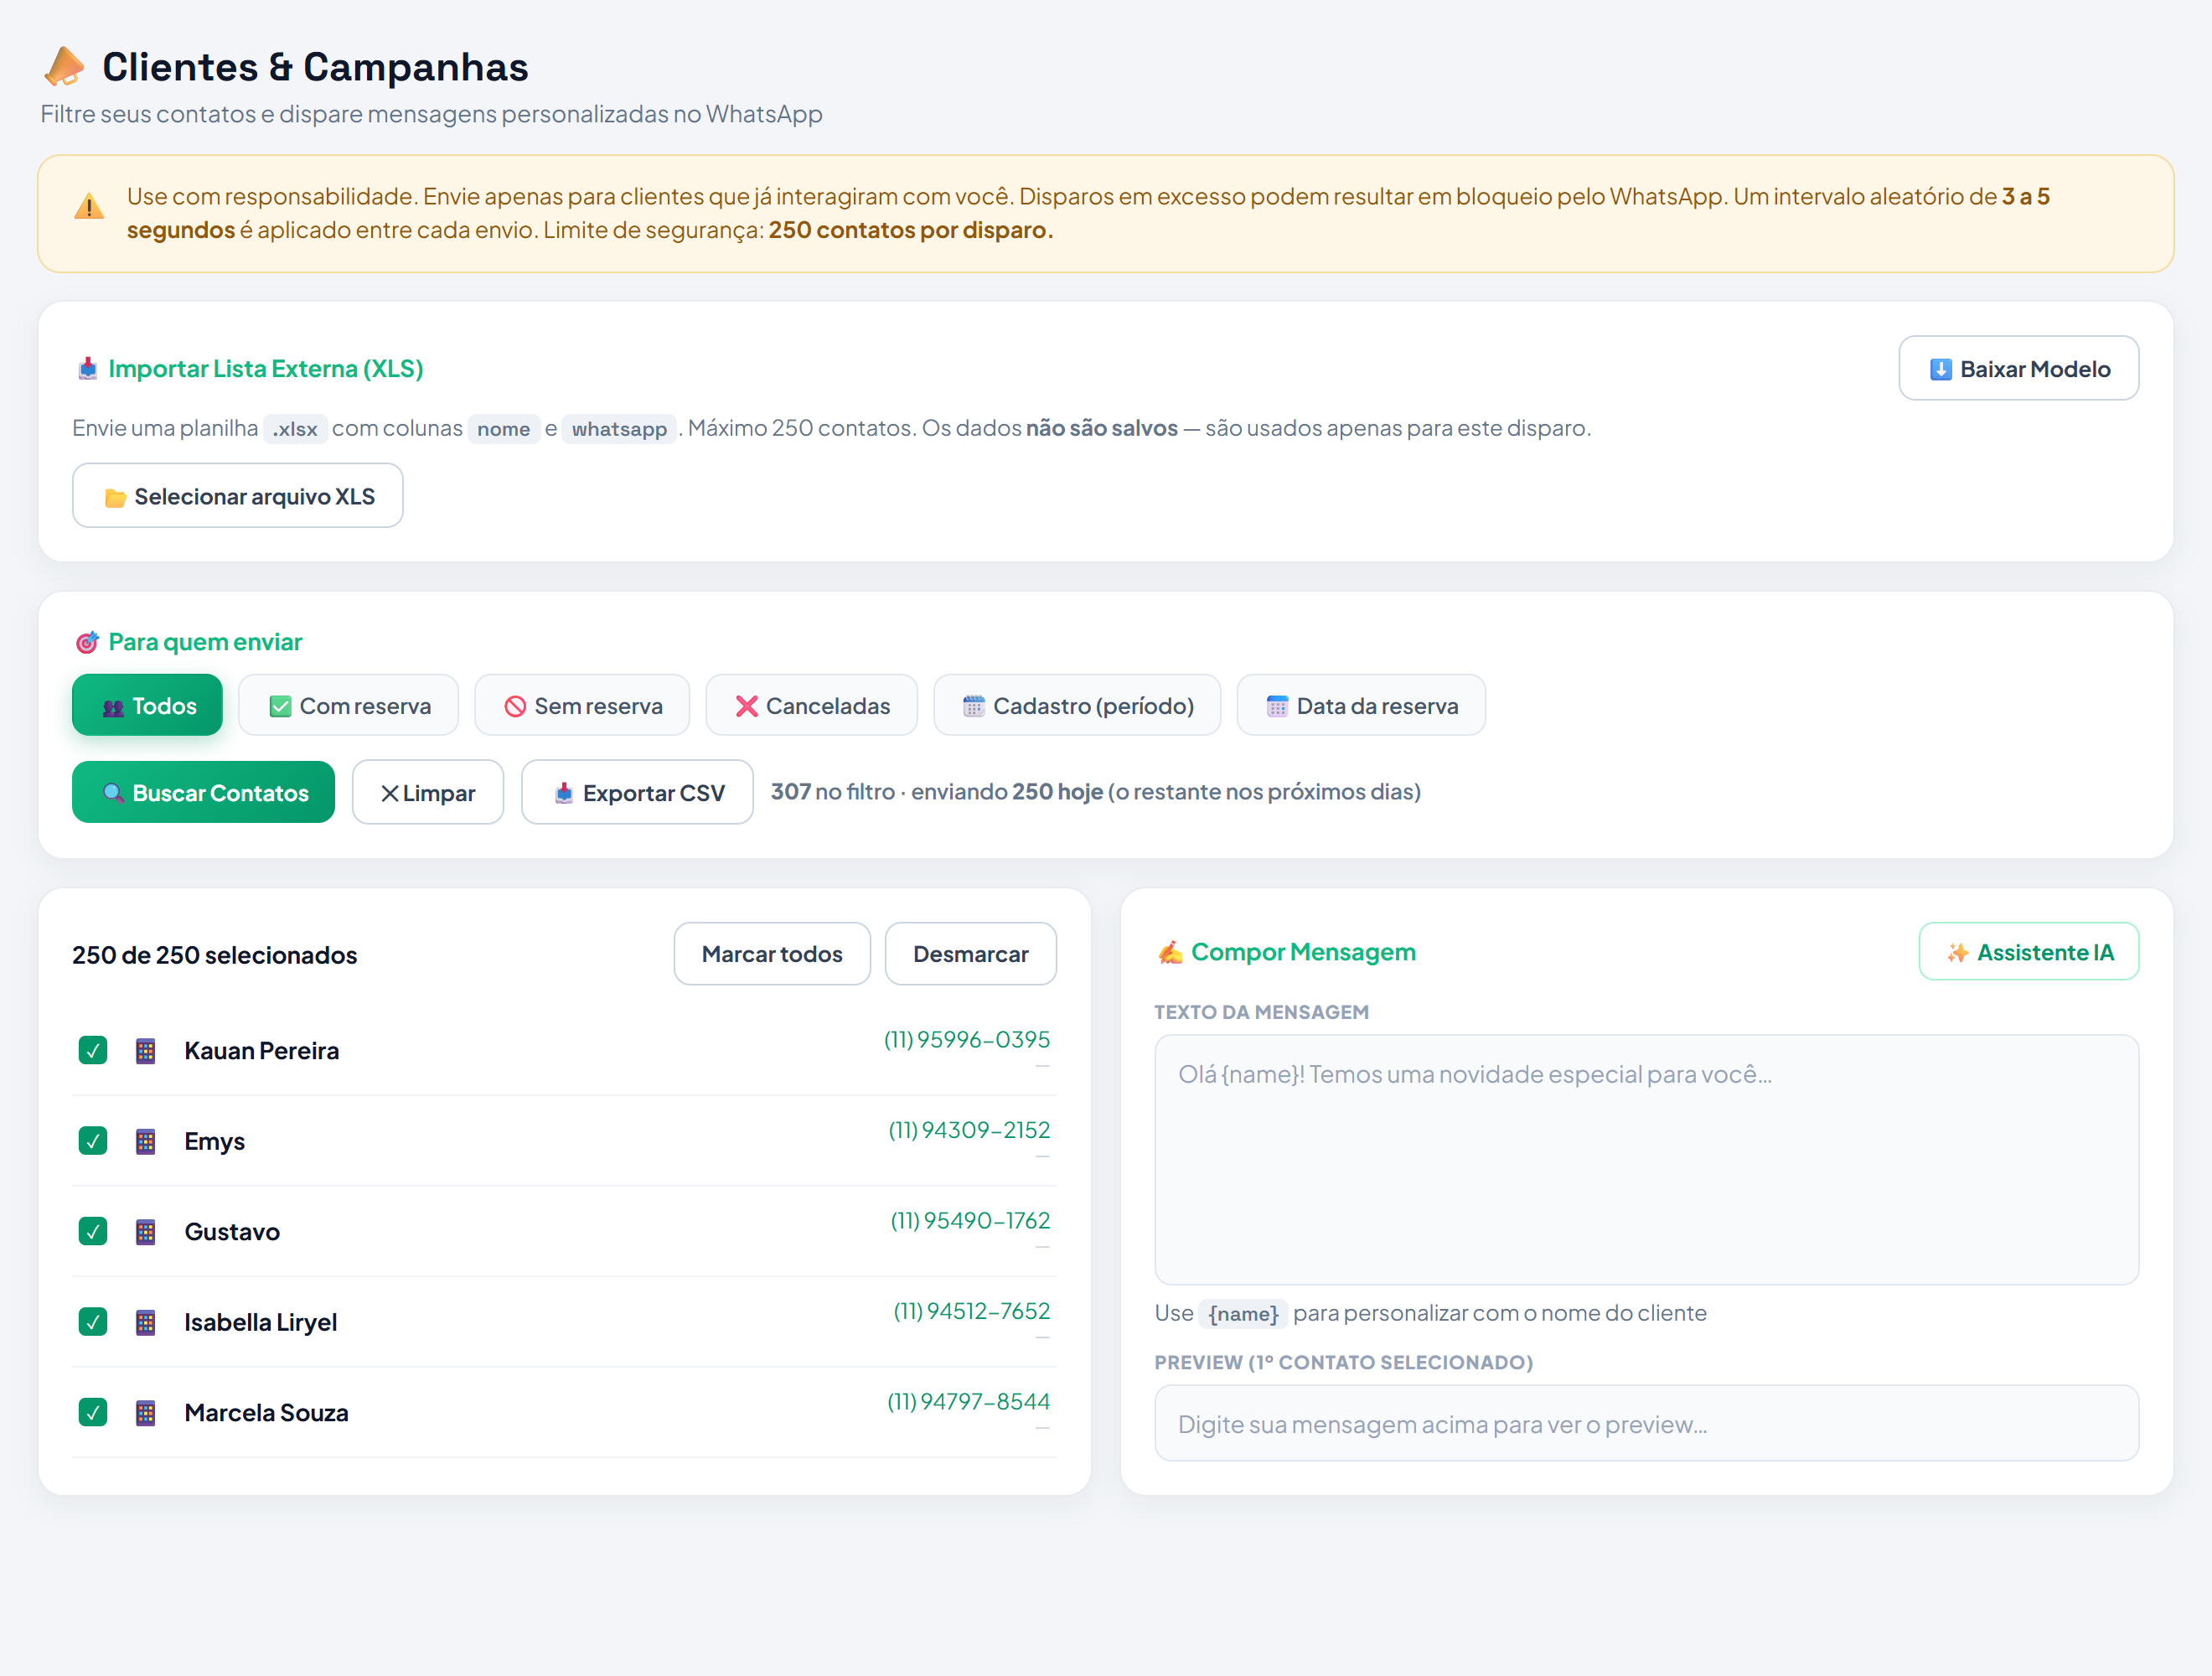Select the Todos recipient filter
This screenshot has height=1676, width=2212.
(147, 705)
